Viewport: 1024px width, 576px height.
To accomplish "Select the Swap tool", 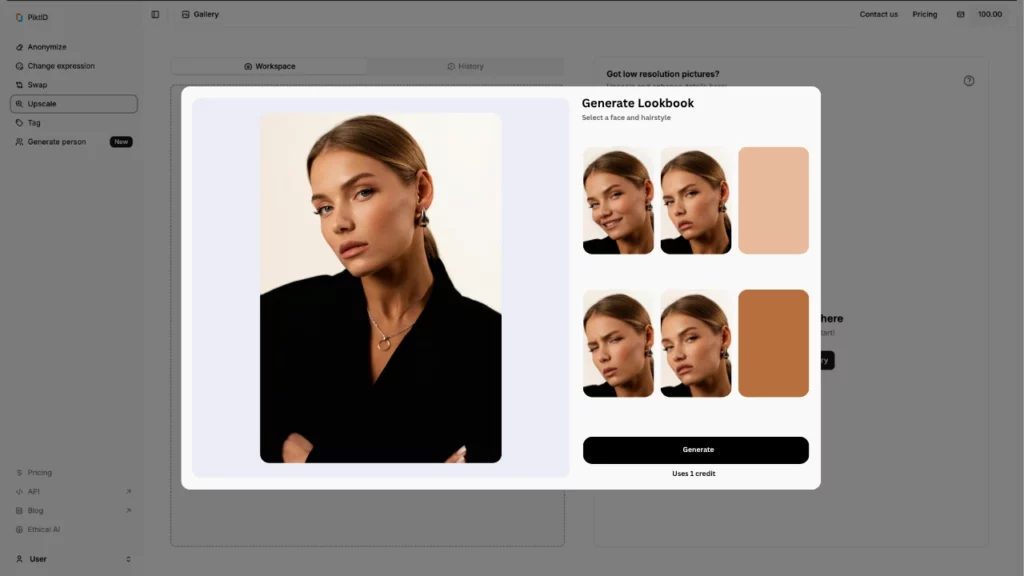I will 37,84.
